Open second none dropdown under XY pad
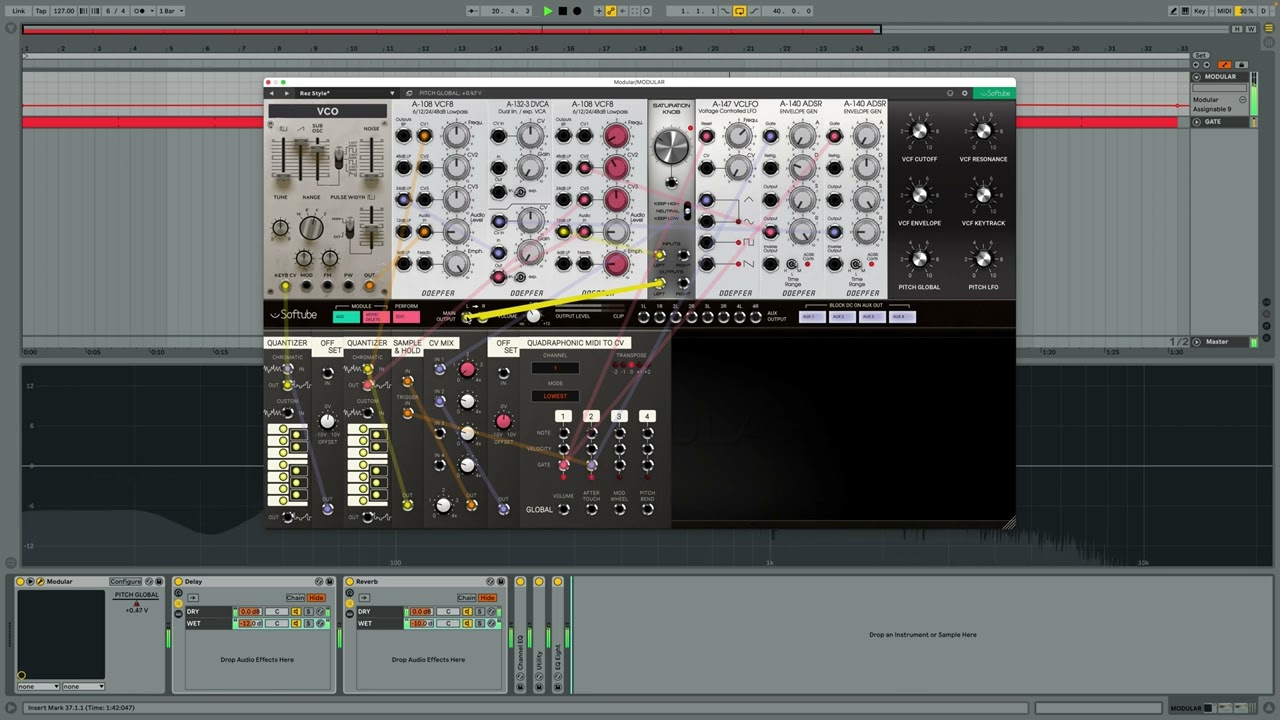Image resolution: width=1280 pixels, height=720 pixels. click(x=83, y=686)
